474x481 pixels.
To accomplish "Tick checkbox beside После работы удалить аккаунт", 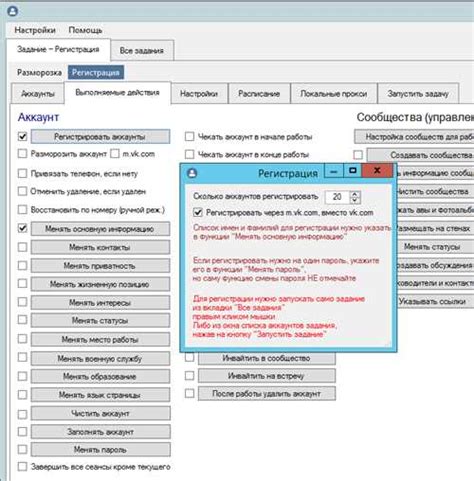I will 189,393.
